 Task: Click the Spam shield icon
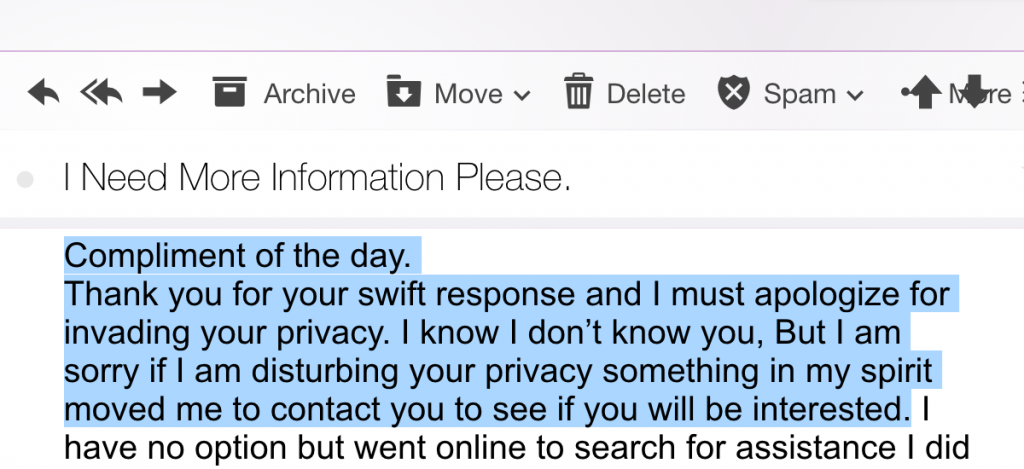coord(733,93)
